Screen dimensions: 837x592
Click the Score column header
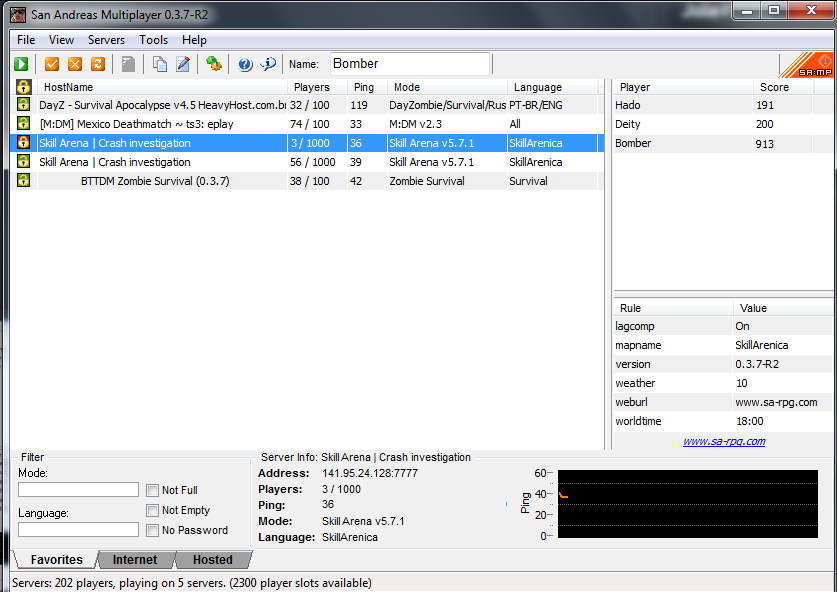click(784, 87)
